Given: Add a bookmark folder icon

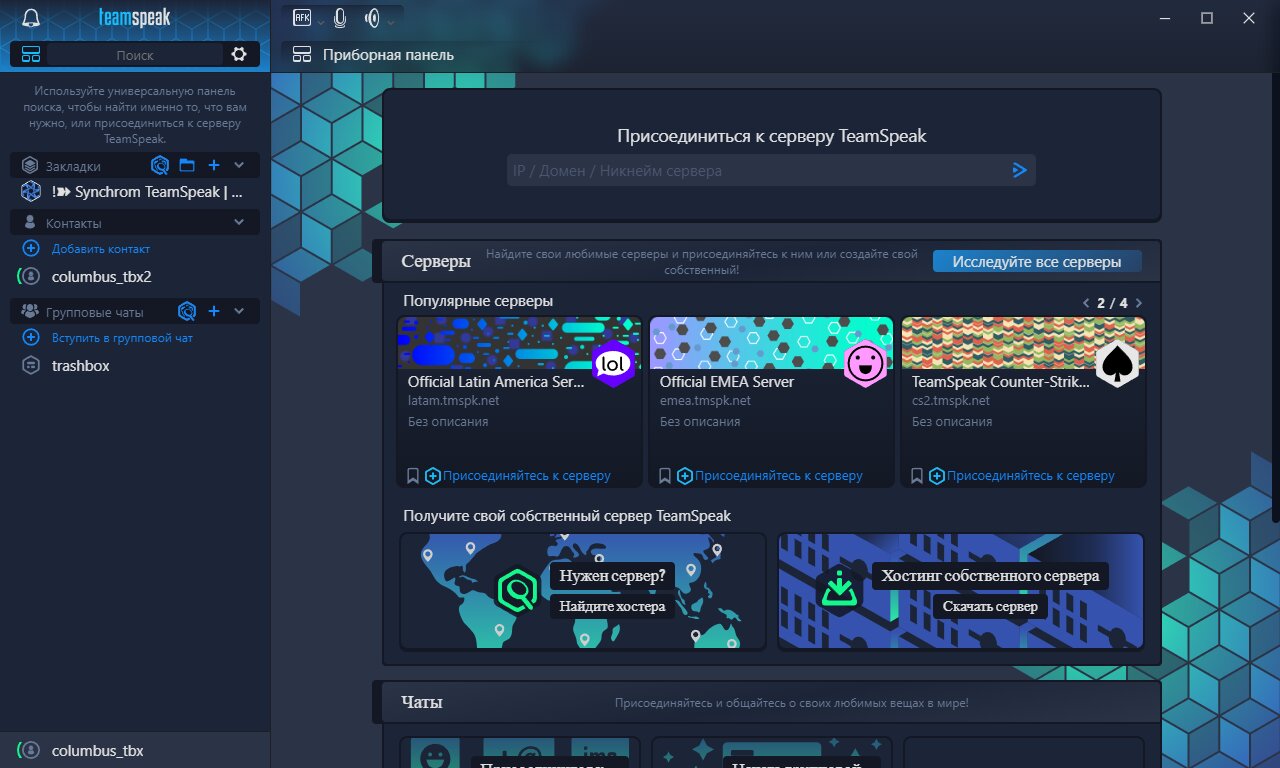Looking at the screenshot, I should coord(187,165).
